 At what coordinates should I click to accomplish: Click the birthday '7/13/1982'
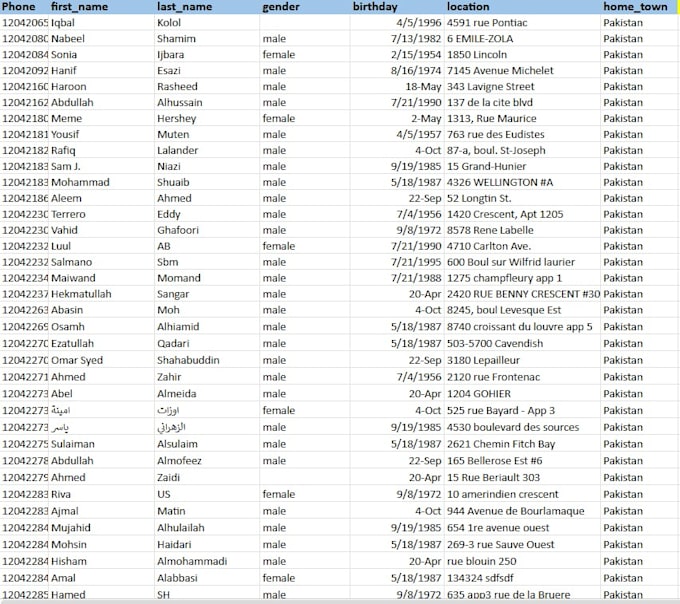click(x=416, y=39)
